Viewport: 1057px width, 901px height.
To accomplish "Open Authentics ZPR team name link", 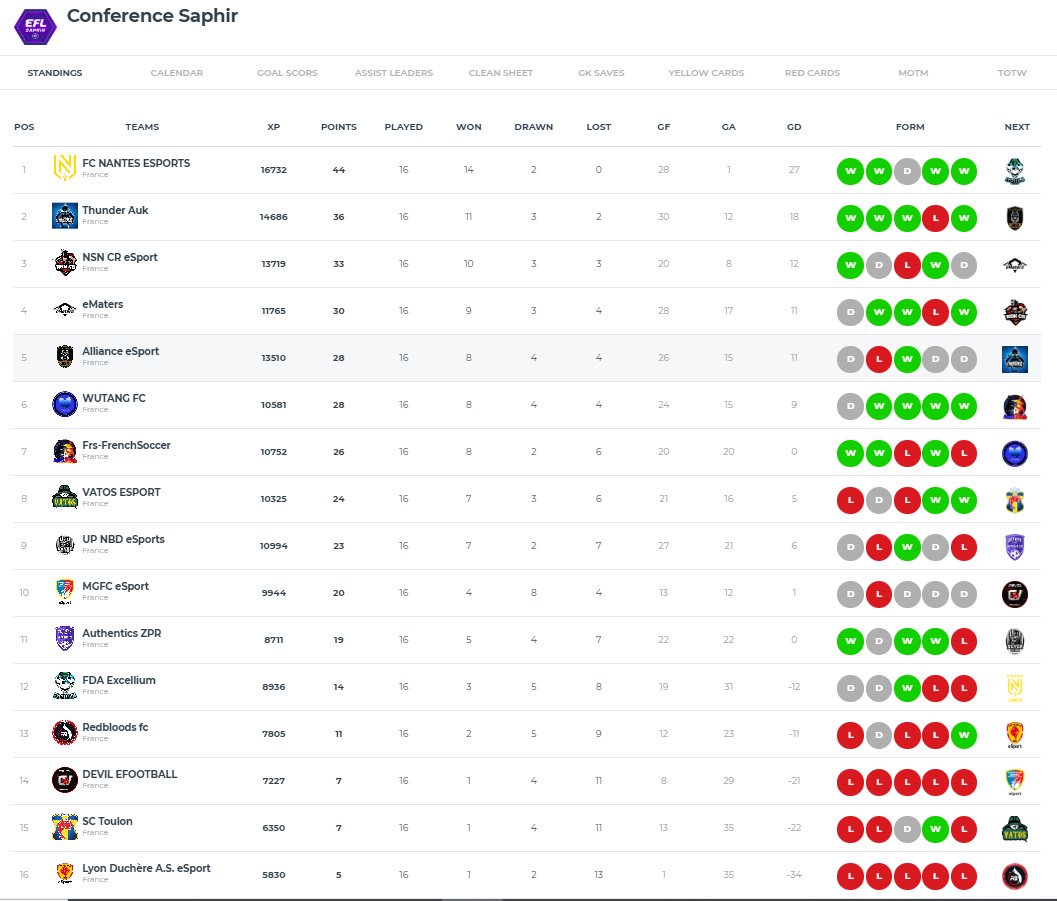I will point(122,633).
